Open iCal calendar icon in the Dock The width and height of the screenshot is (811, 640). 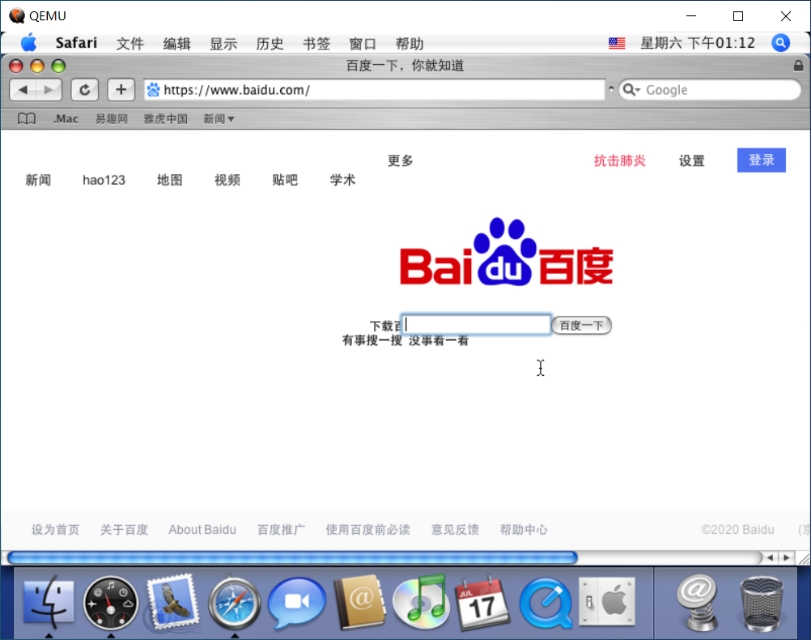point(481,603)
